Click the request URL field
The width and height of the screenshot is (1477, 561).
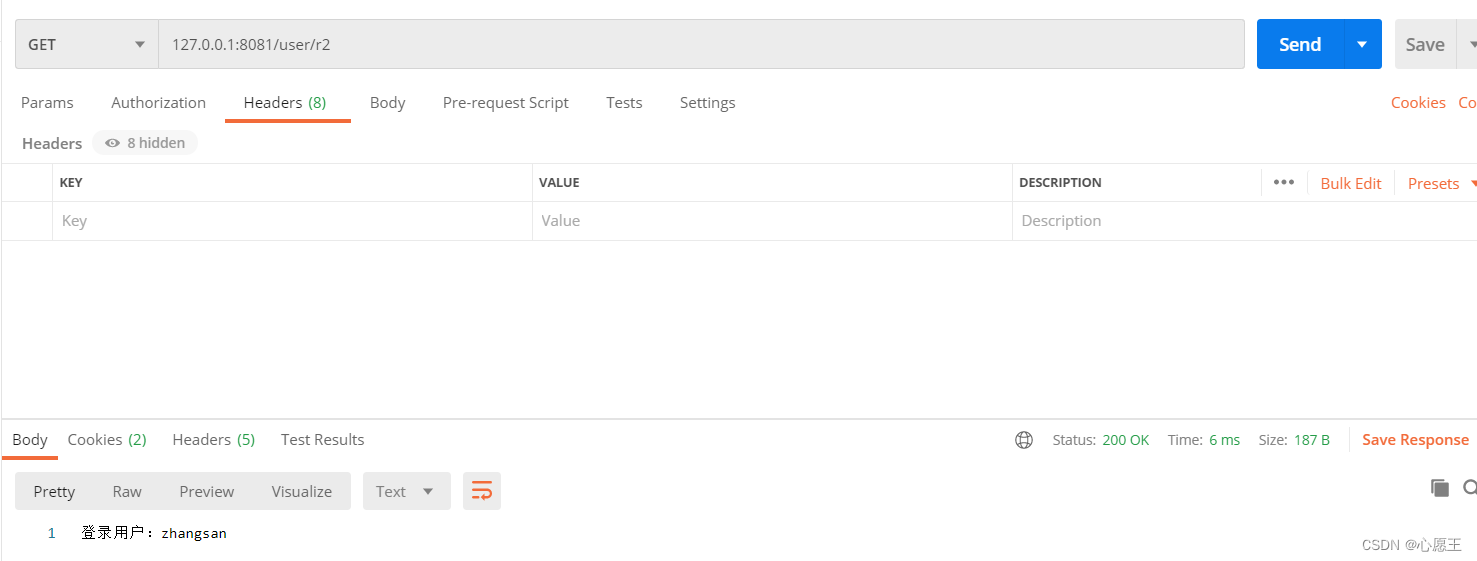click(701, 44)
